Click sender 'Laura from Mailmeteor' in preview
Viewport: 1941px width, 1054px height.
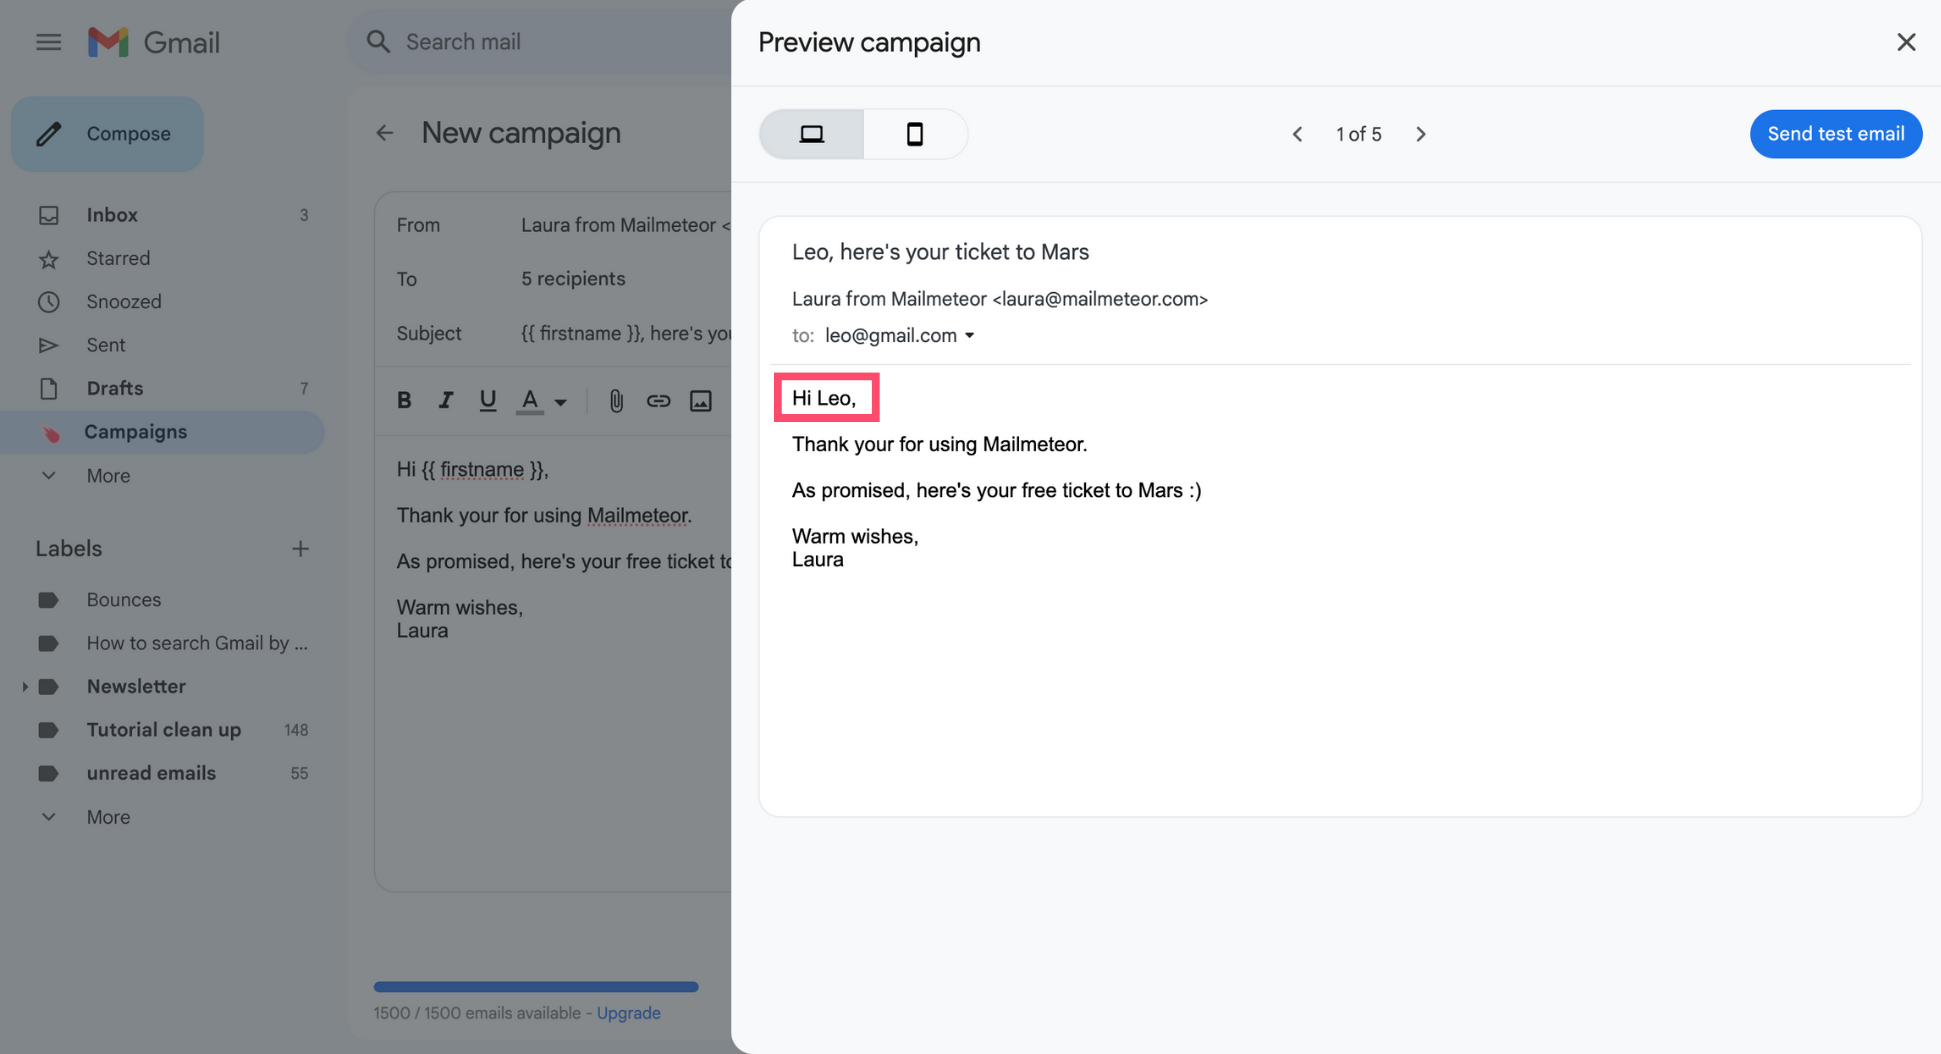(889, 299)
